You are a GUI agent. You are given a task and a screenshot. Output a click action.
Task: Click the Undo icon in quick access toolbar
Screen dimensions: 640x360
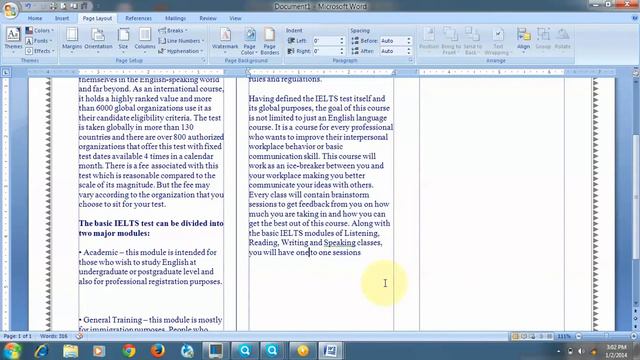tap(28, 6)
